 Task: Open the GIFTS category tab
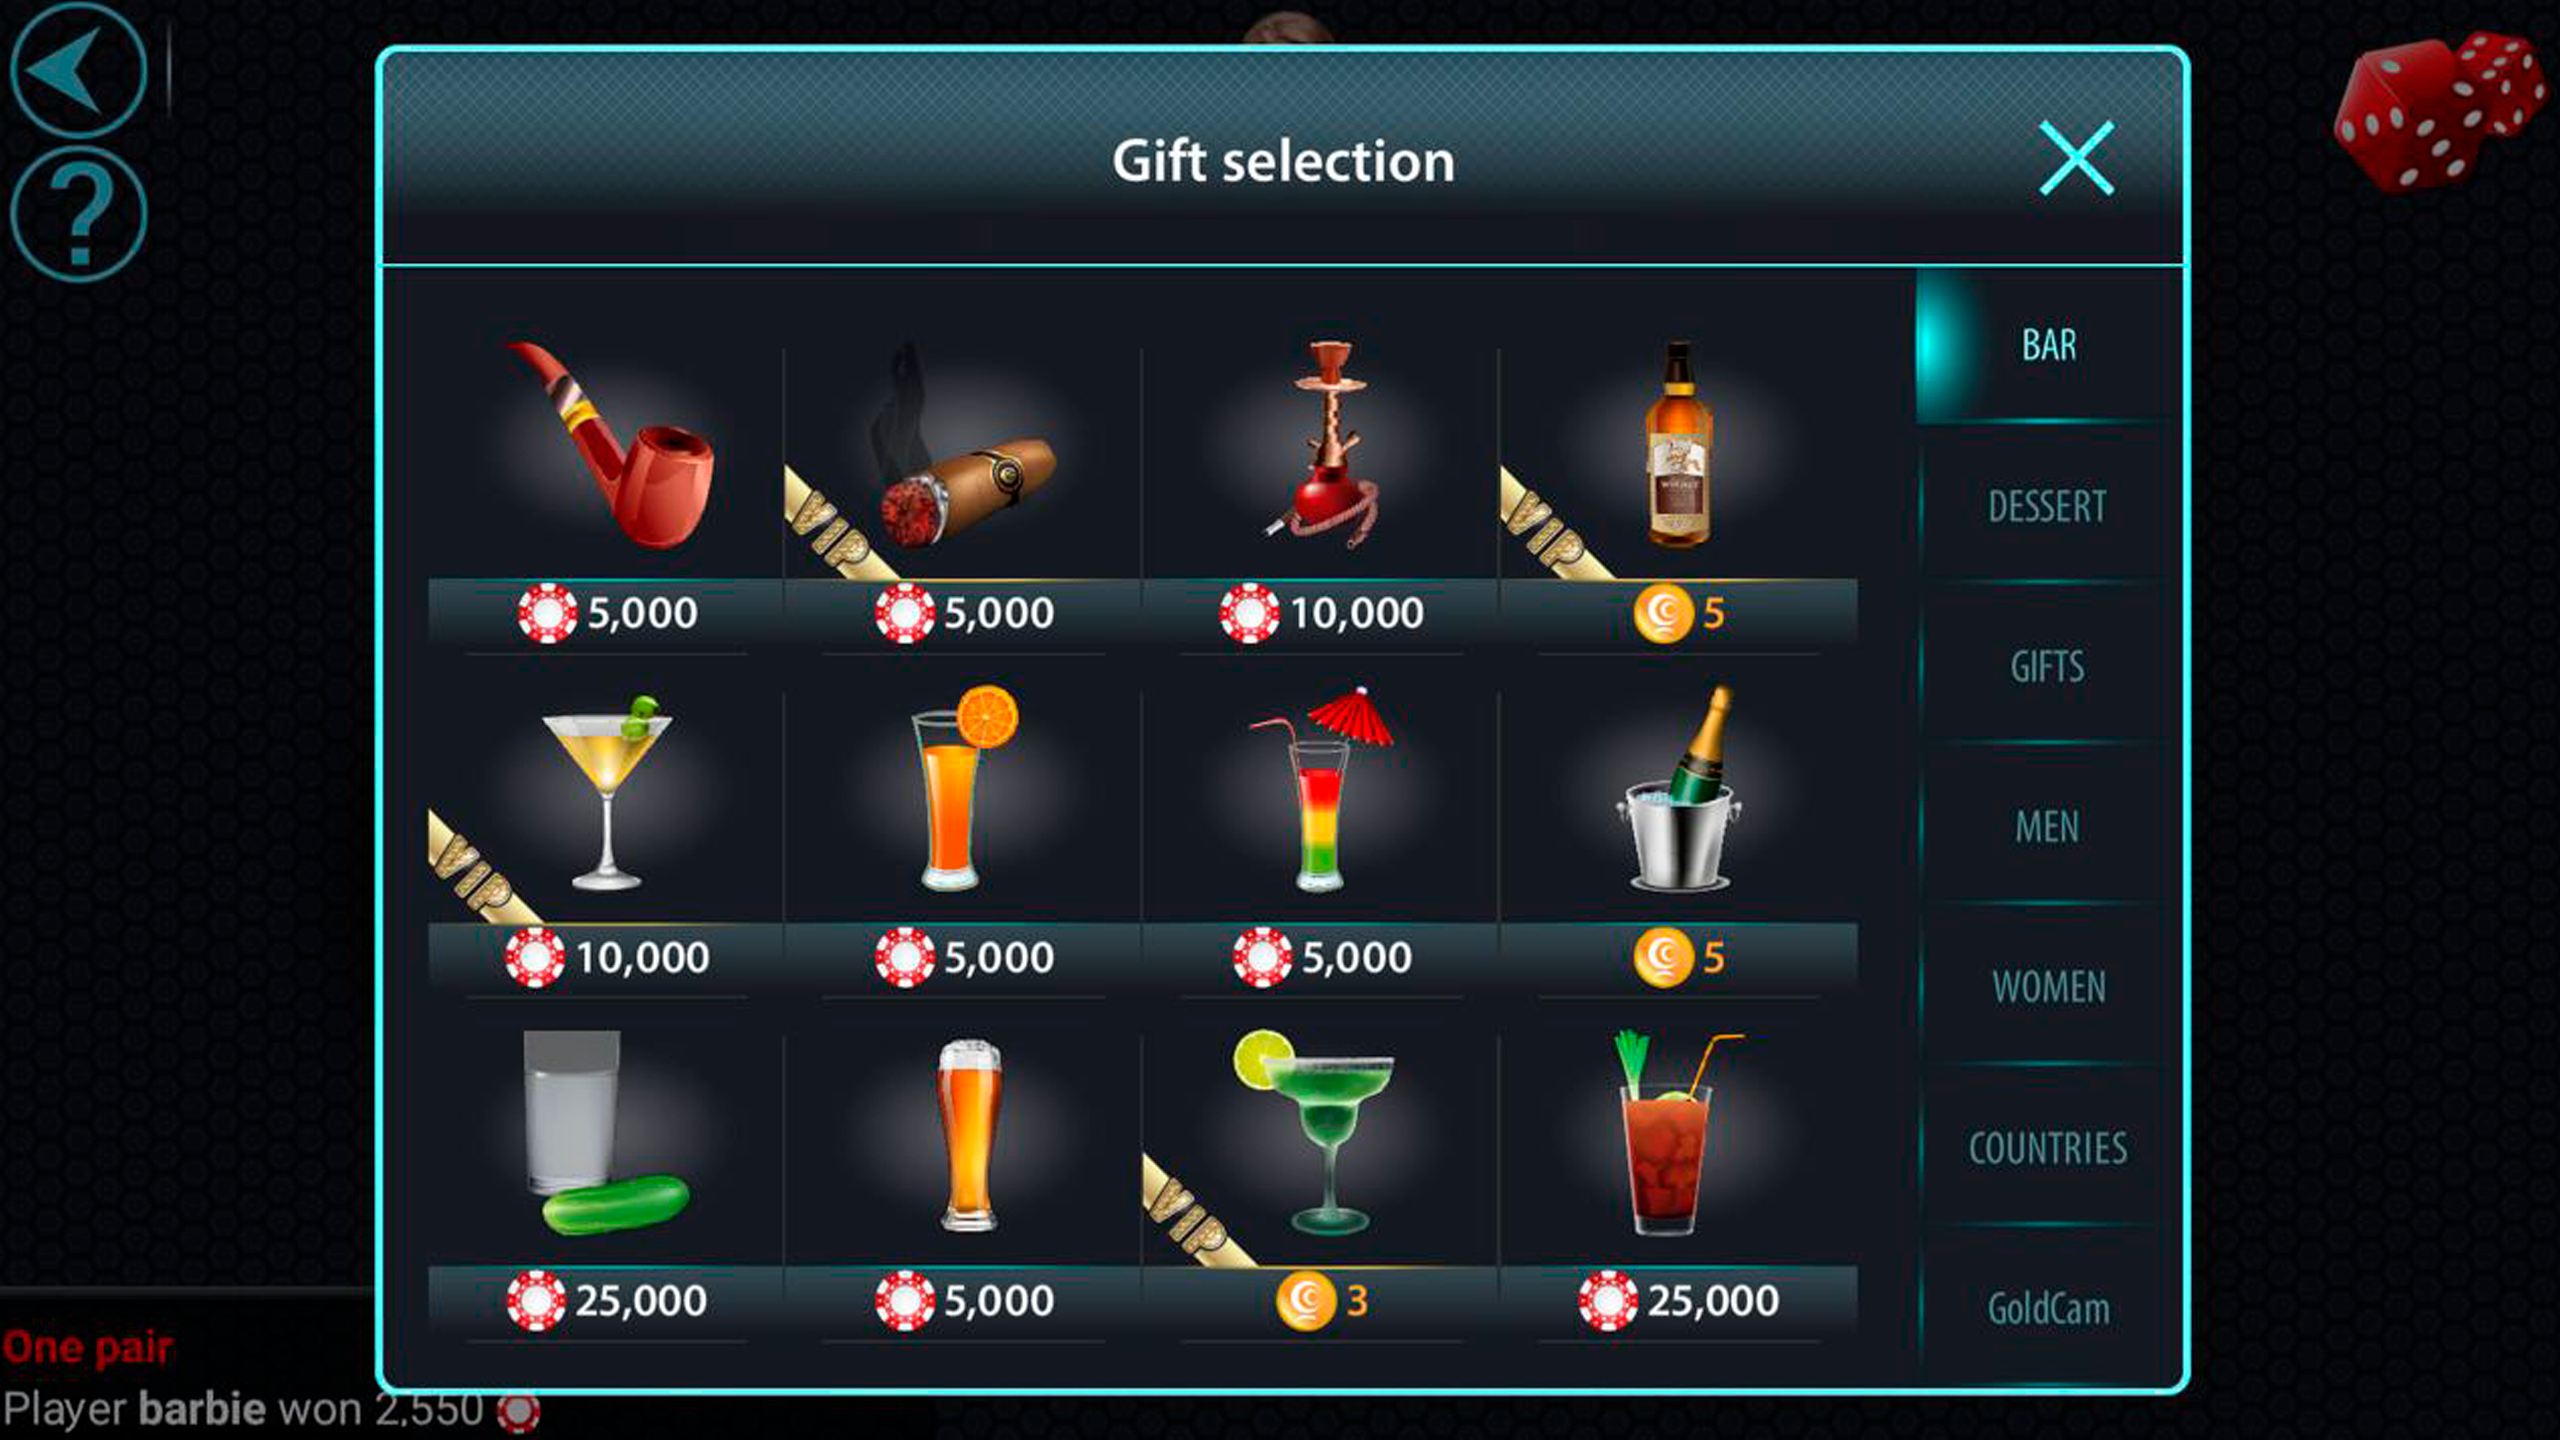click(2047, 666)
